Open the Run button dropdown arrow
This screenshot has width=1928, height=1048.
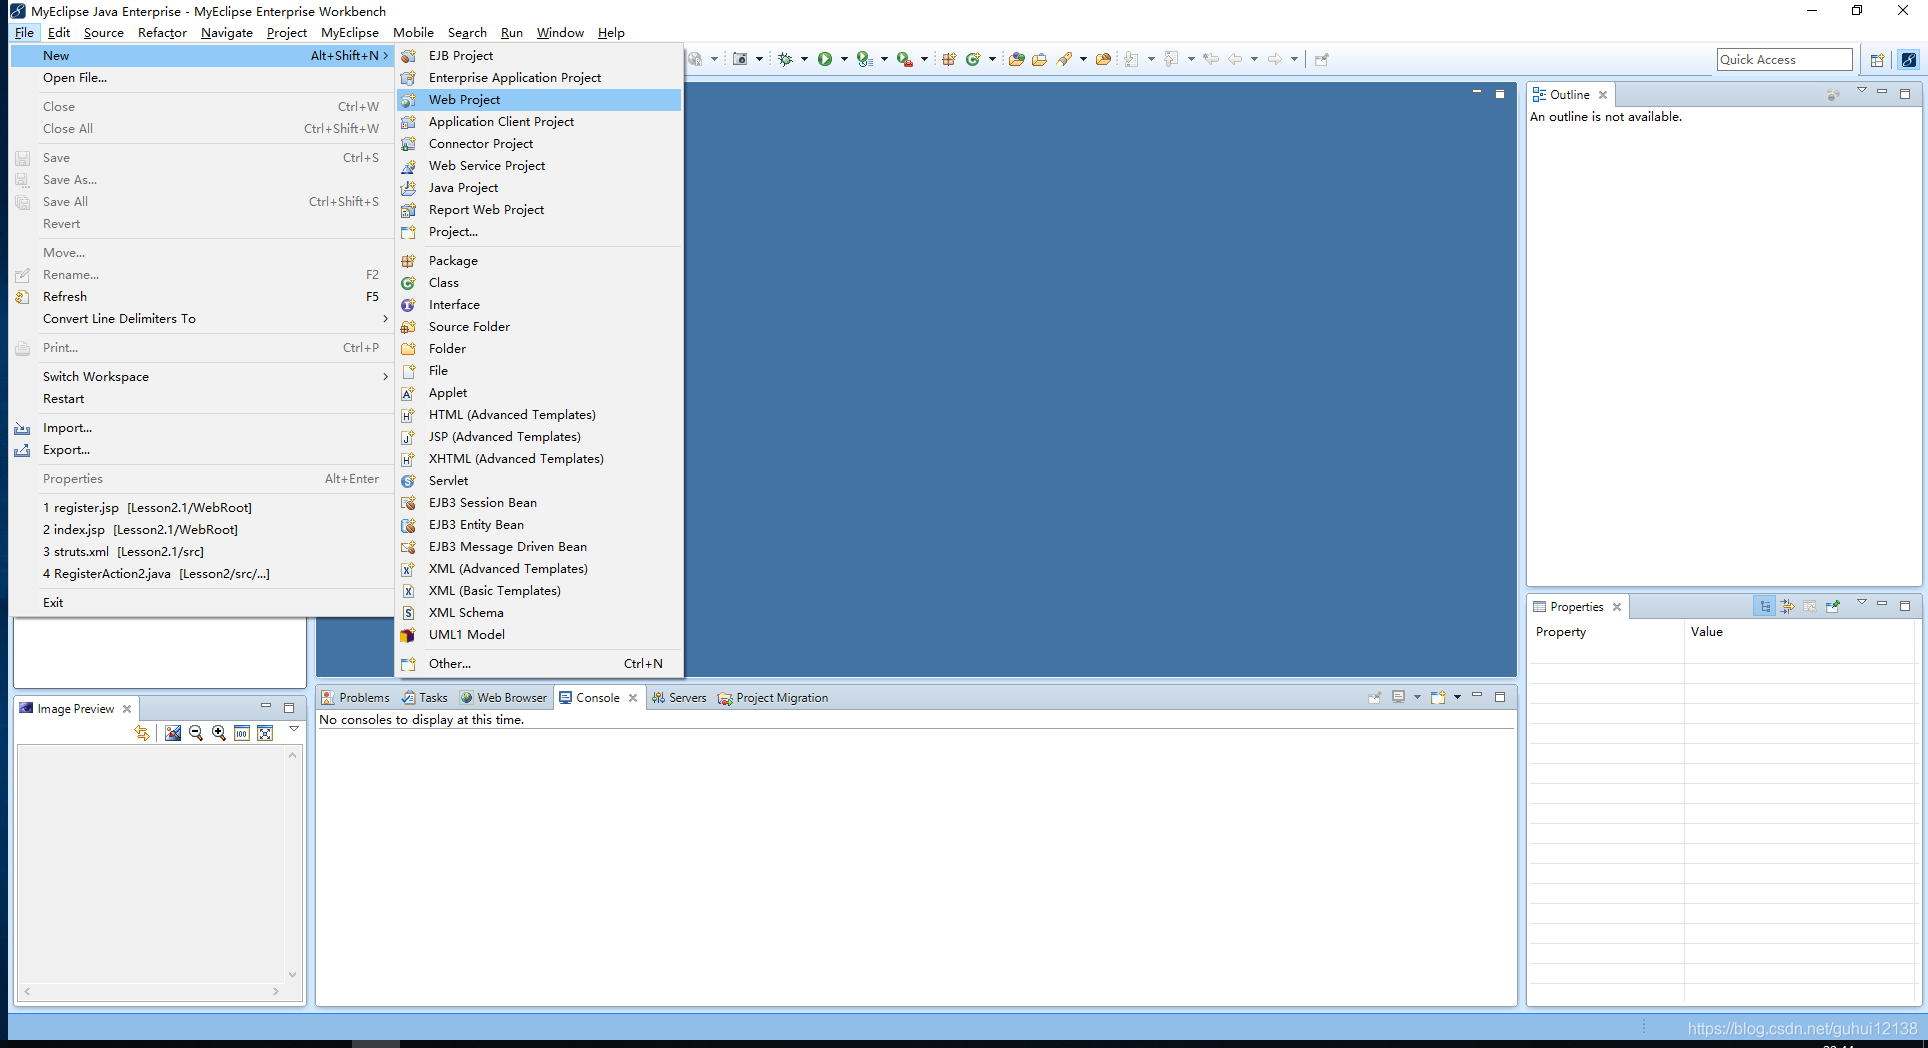(844, 59)
